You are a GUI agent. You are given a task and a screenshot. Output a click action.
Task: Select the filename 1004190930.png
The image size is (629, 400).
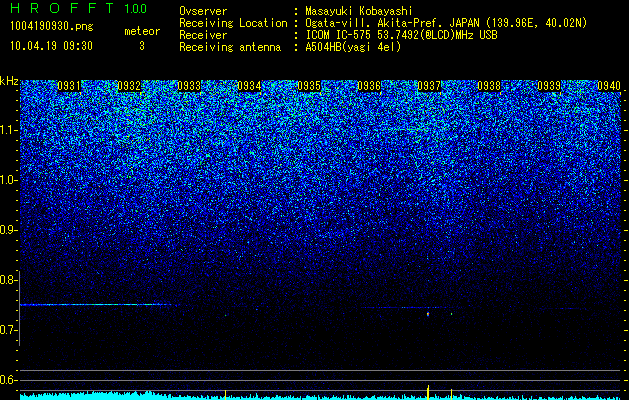pyautogui.click(x=52, y=26)
